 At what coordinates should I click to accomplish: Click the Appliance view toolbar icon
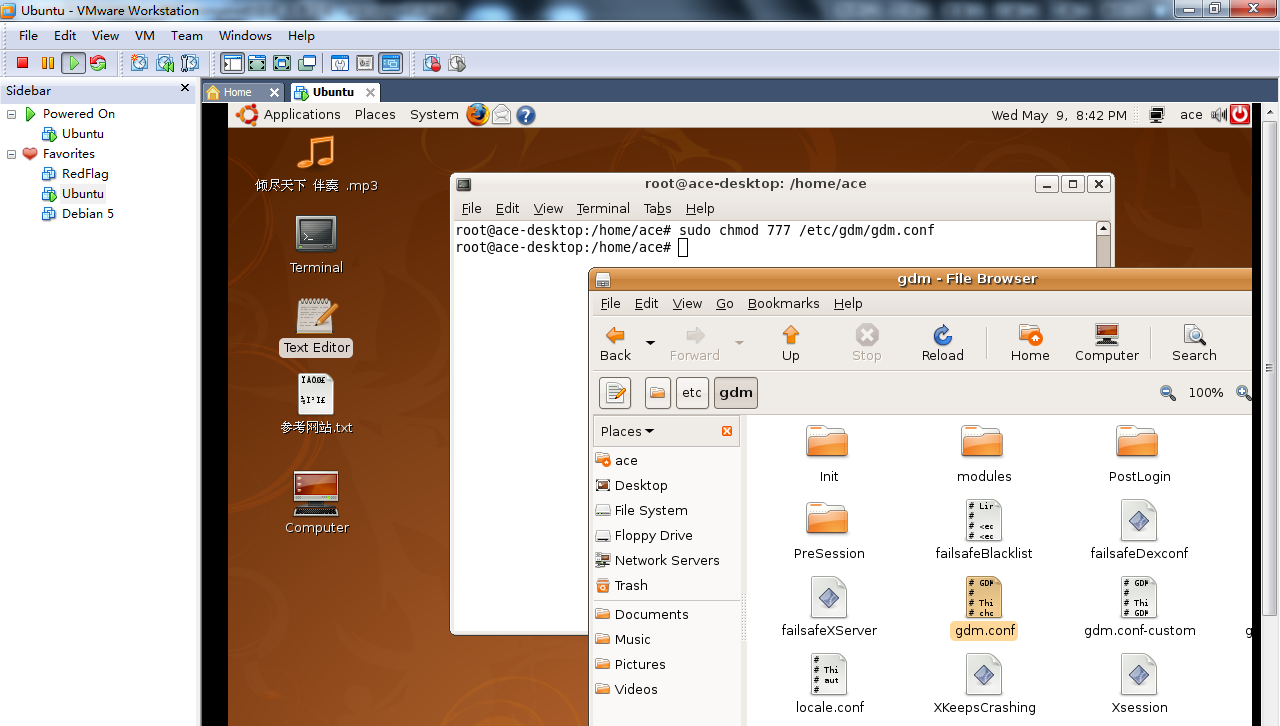coord(365,63)
